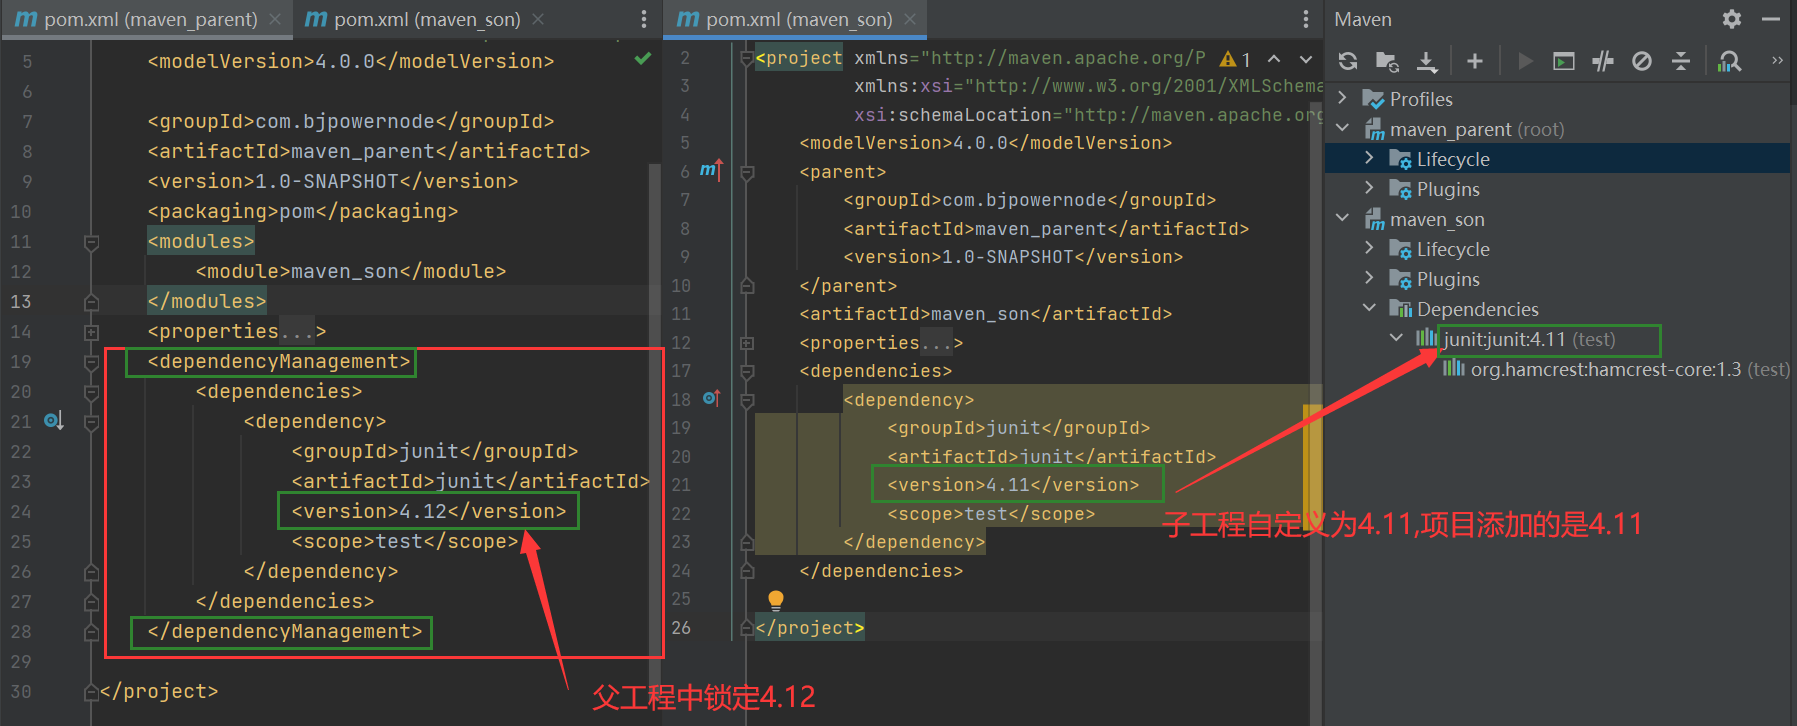The image size is (1797, 726).
Task: Reload all Maven projects
Action: point(1348,61)
